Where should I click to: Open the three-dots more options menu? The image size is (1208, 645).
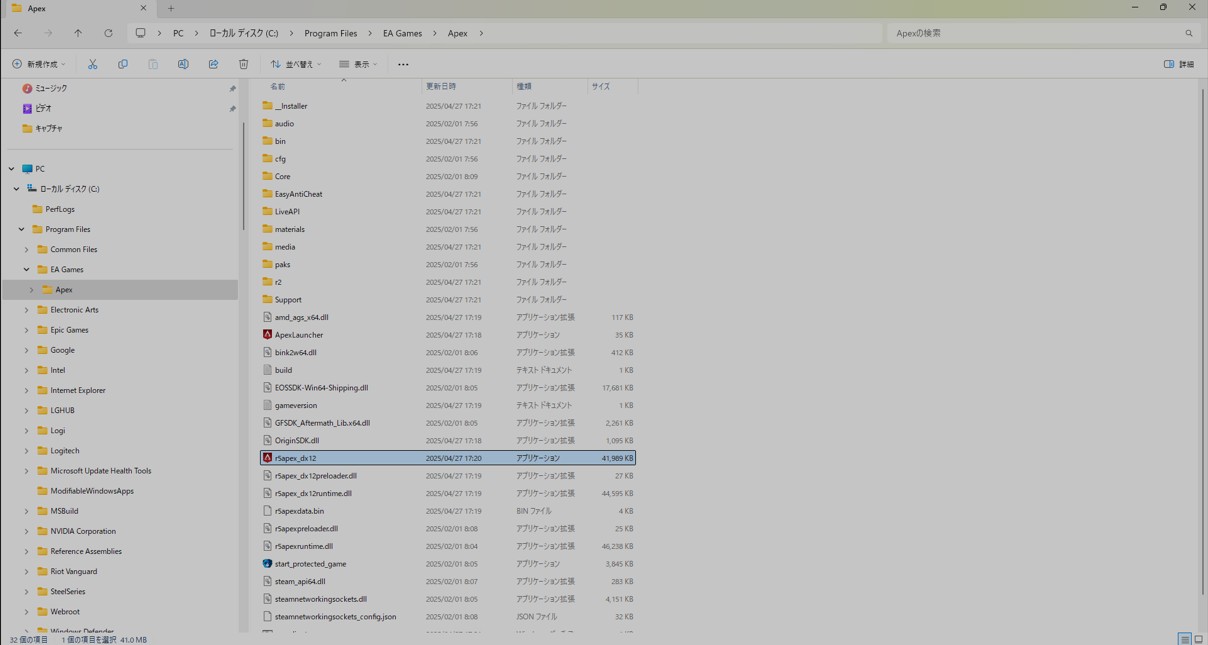pos(403,64)
